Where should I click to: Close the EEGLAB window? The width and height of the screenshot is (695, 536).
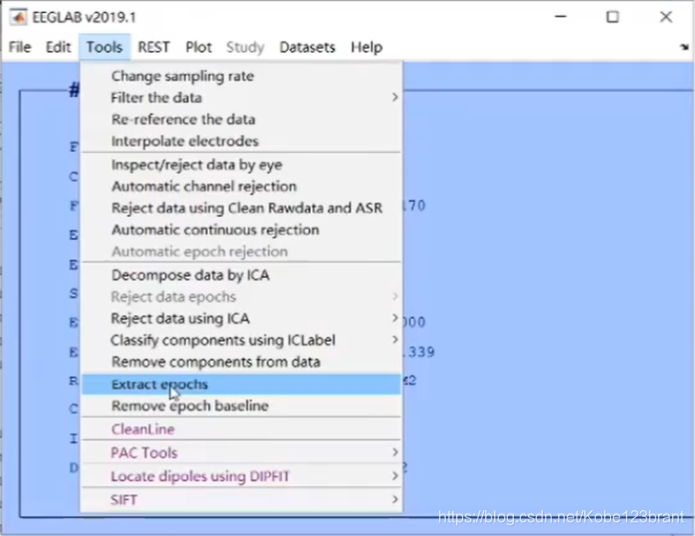point(666,17)
